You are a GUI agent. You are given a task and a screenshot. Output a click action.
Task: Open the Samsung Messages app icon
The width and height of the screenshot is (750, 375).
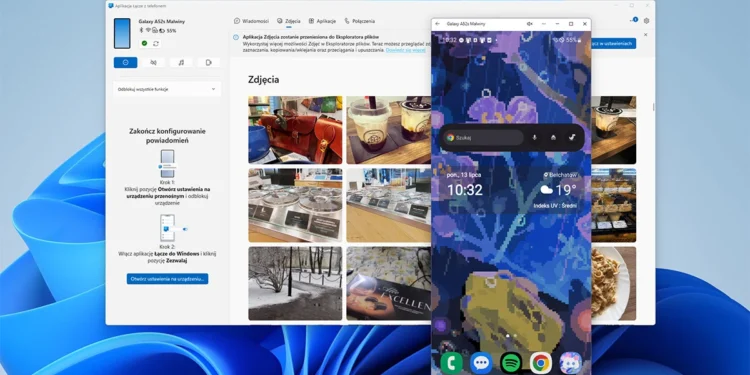pos(481,363)
